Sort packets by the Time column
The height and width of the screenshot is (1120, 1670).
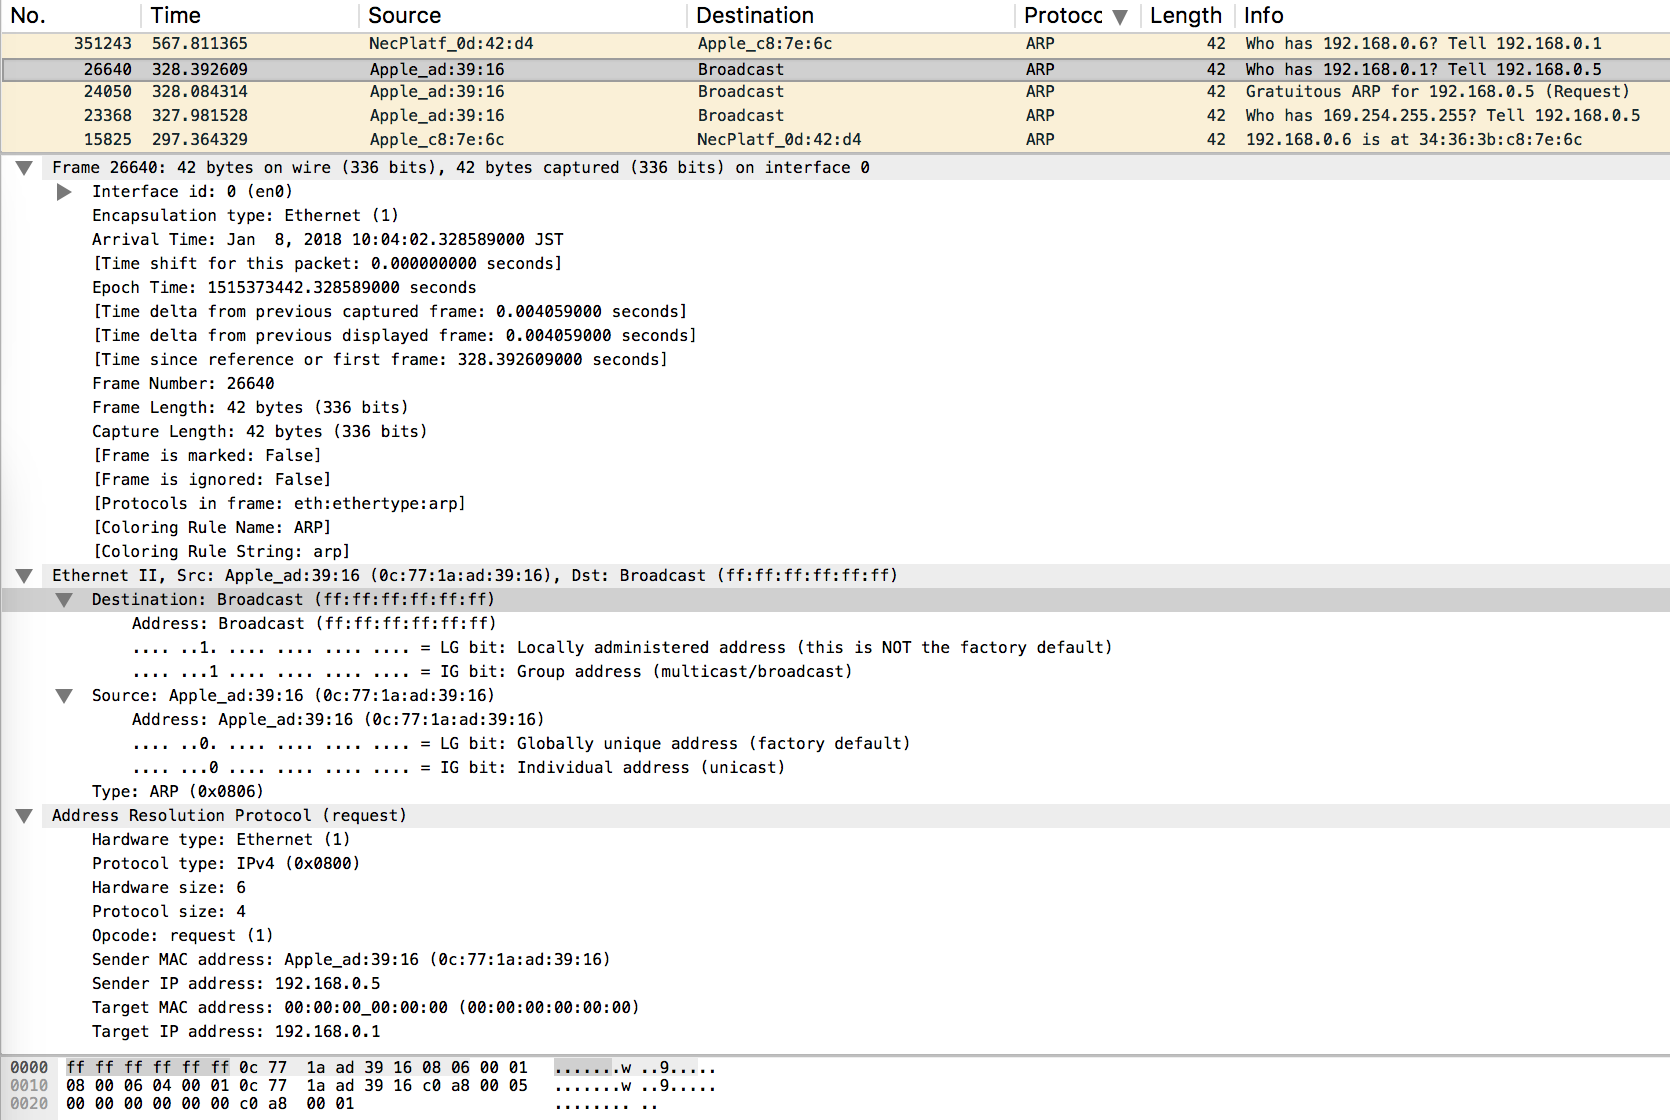(175, 15)
